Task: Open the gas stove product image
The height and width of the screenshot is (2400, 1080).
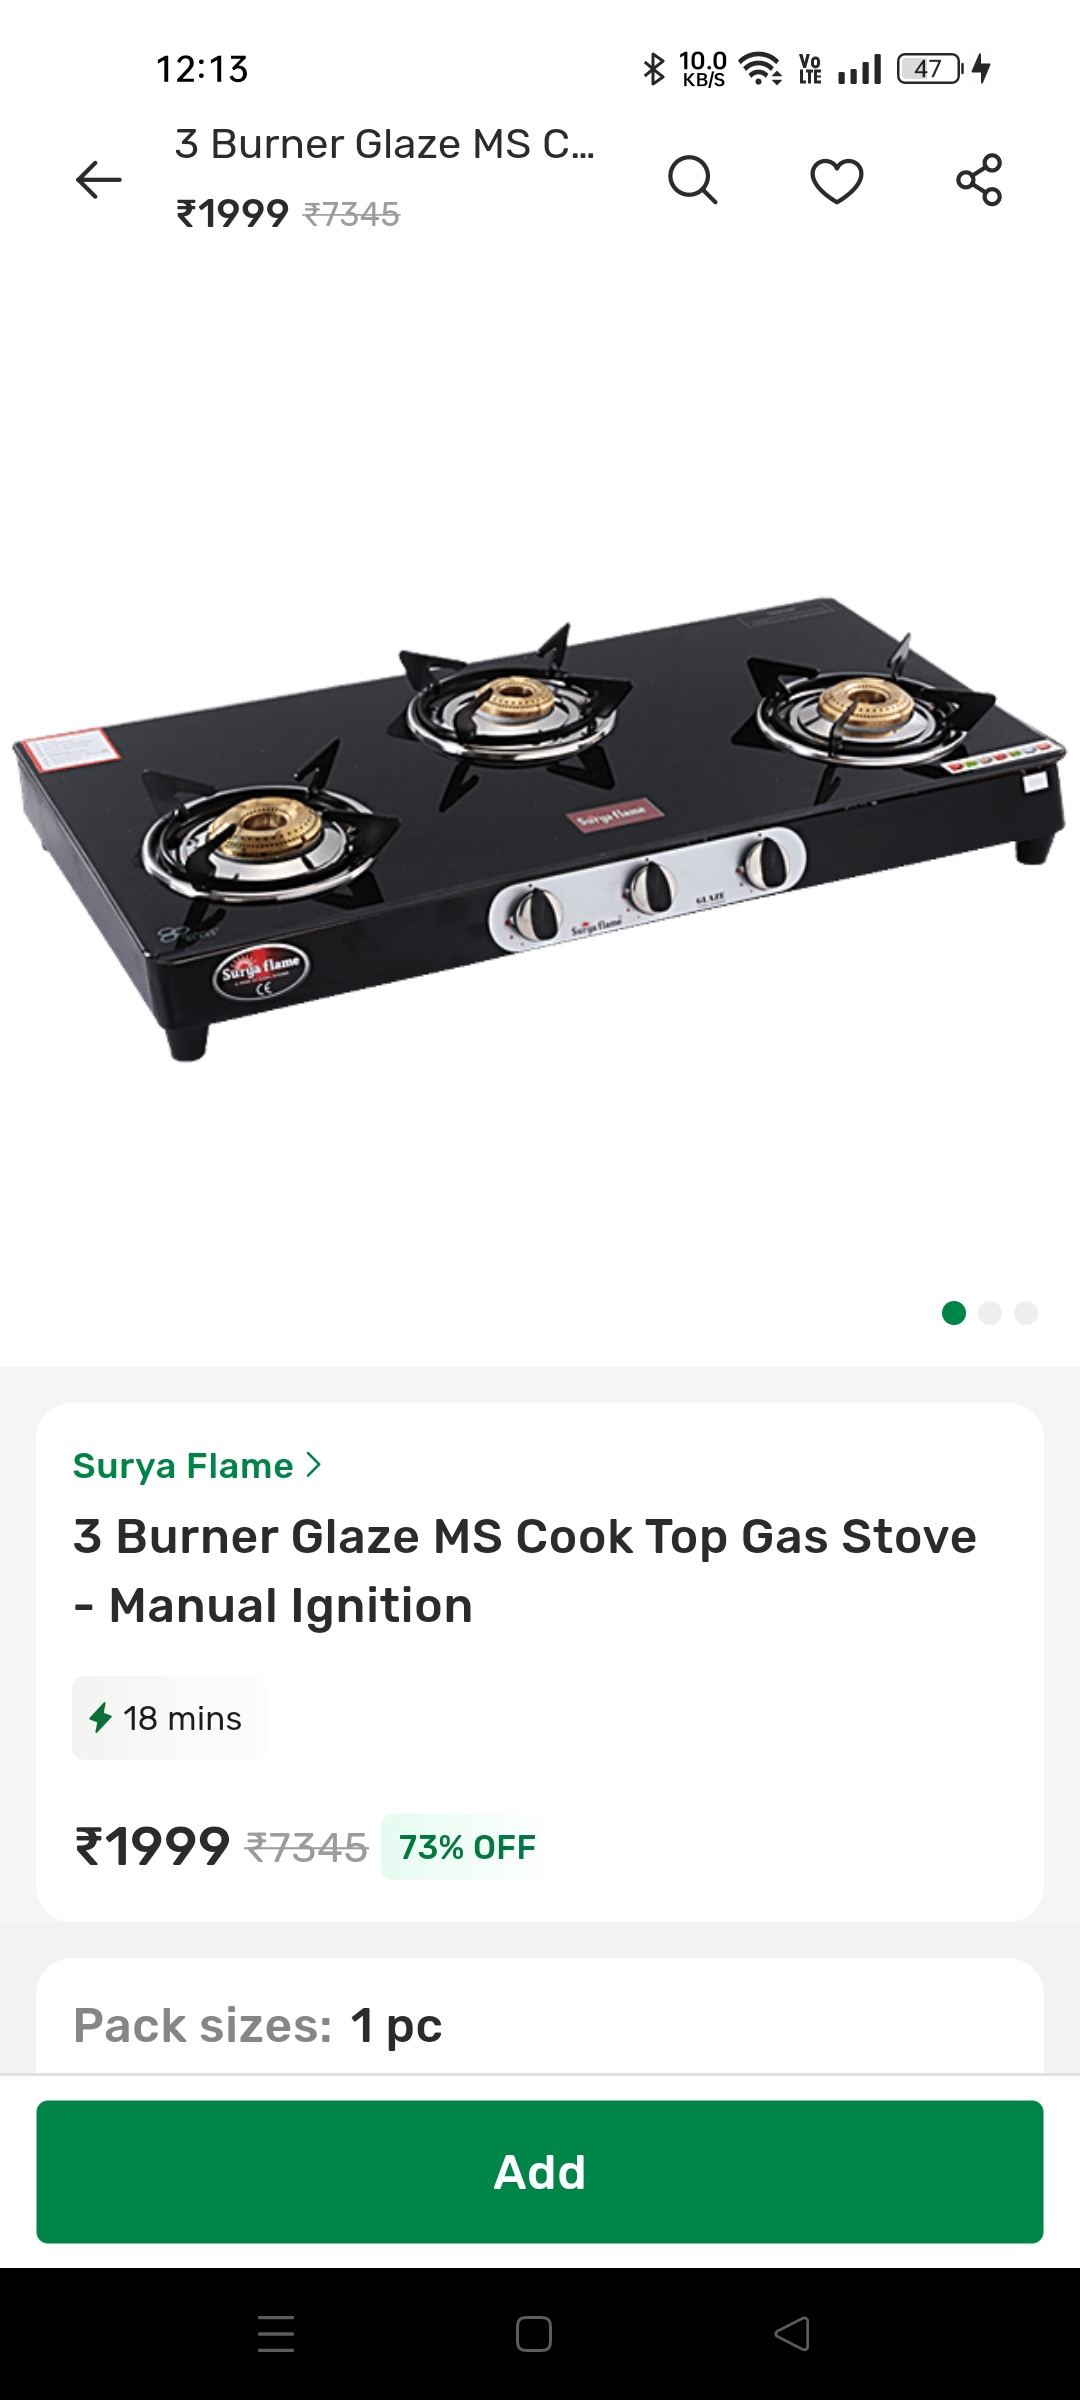Action: click(x=540, y=829)
